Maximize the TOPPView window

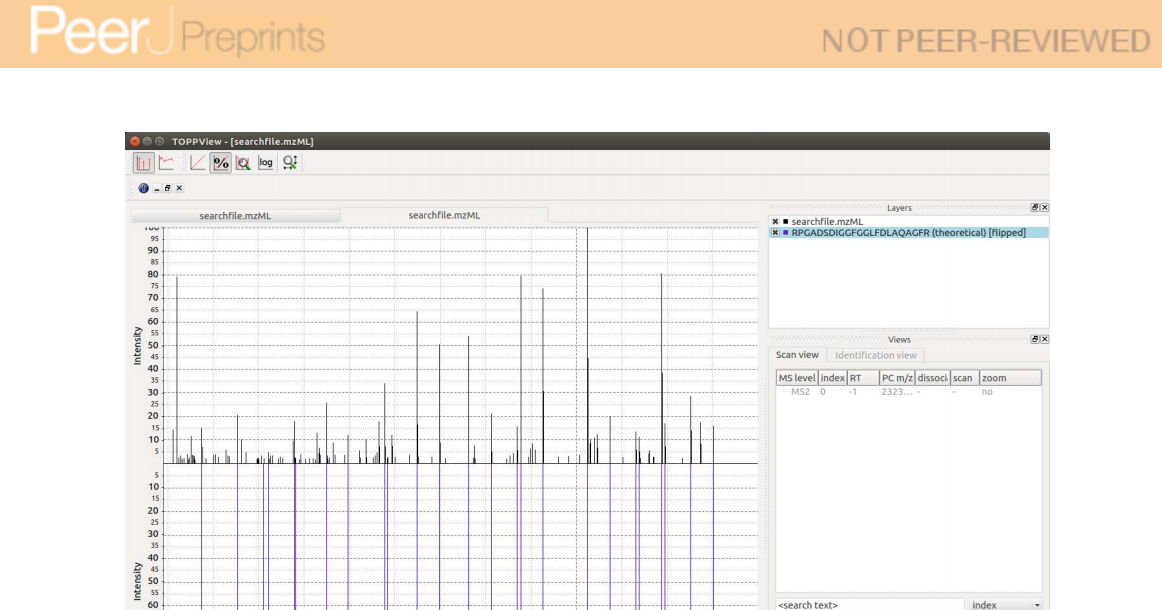pyautogui.click(x=159, y=141)
